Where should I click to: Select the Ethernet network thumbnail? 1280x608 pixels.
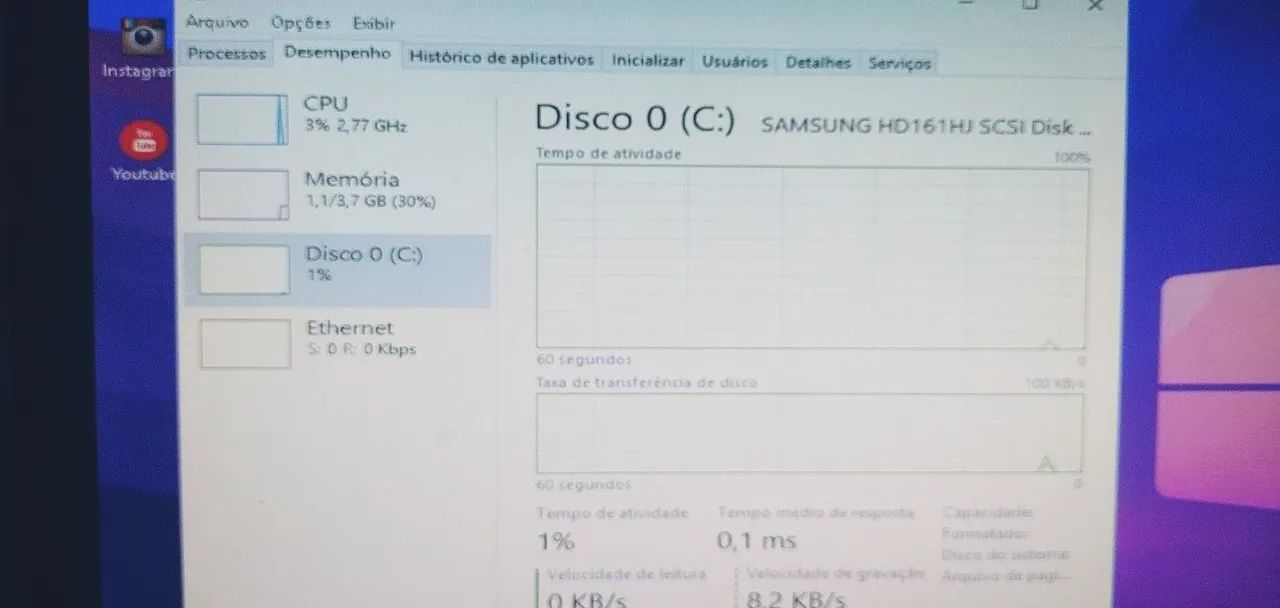tap(245, 343)
